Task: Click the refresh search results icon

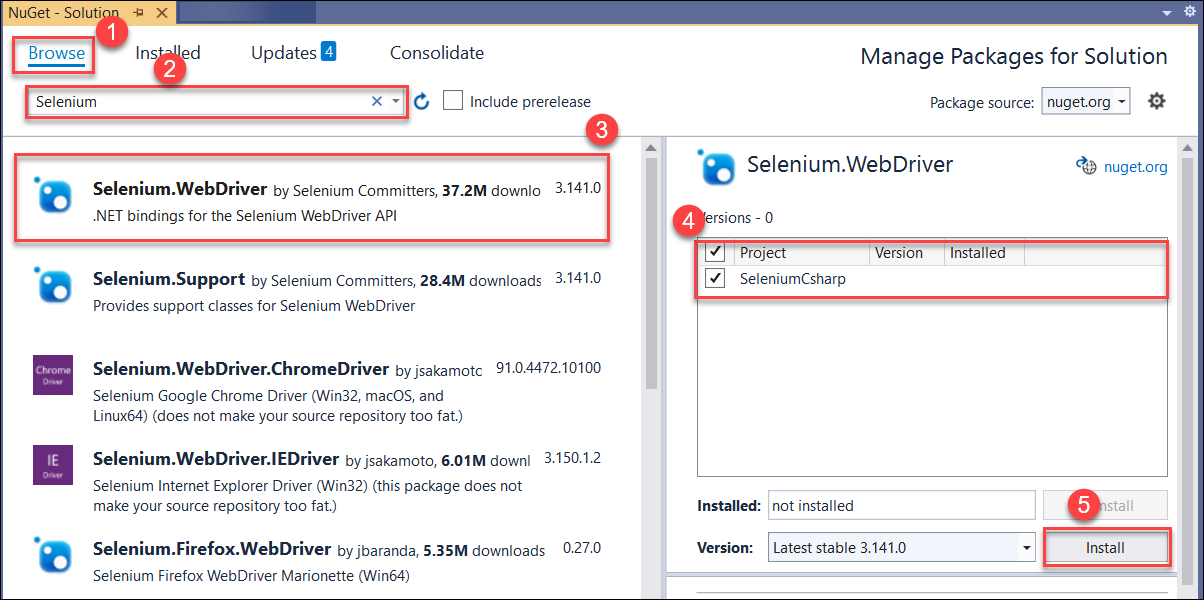Action: 422,101
